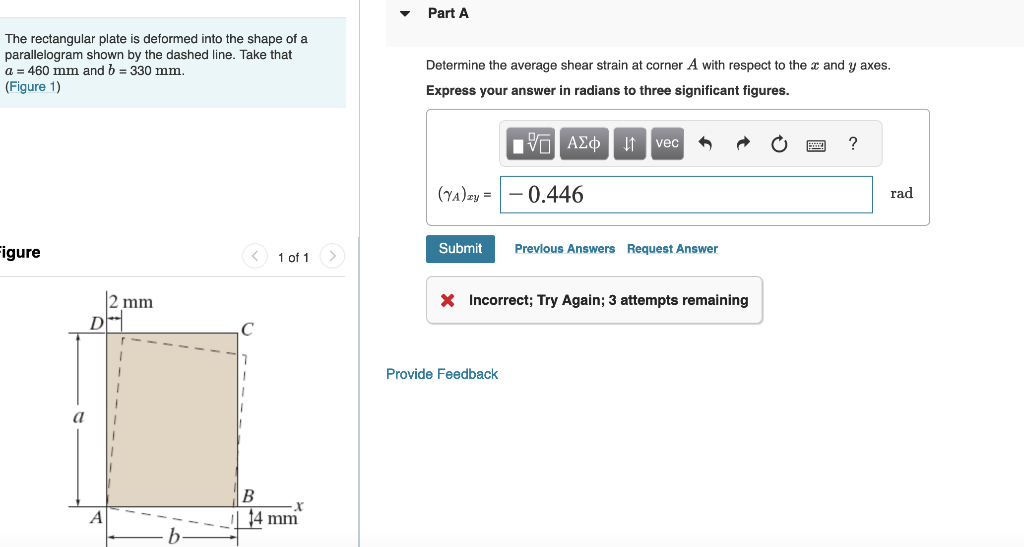Open the Figure 1 link
The image size is (1024, 547).
[x=33, y=87]
